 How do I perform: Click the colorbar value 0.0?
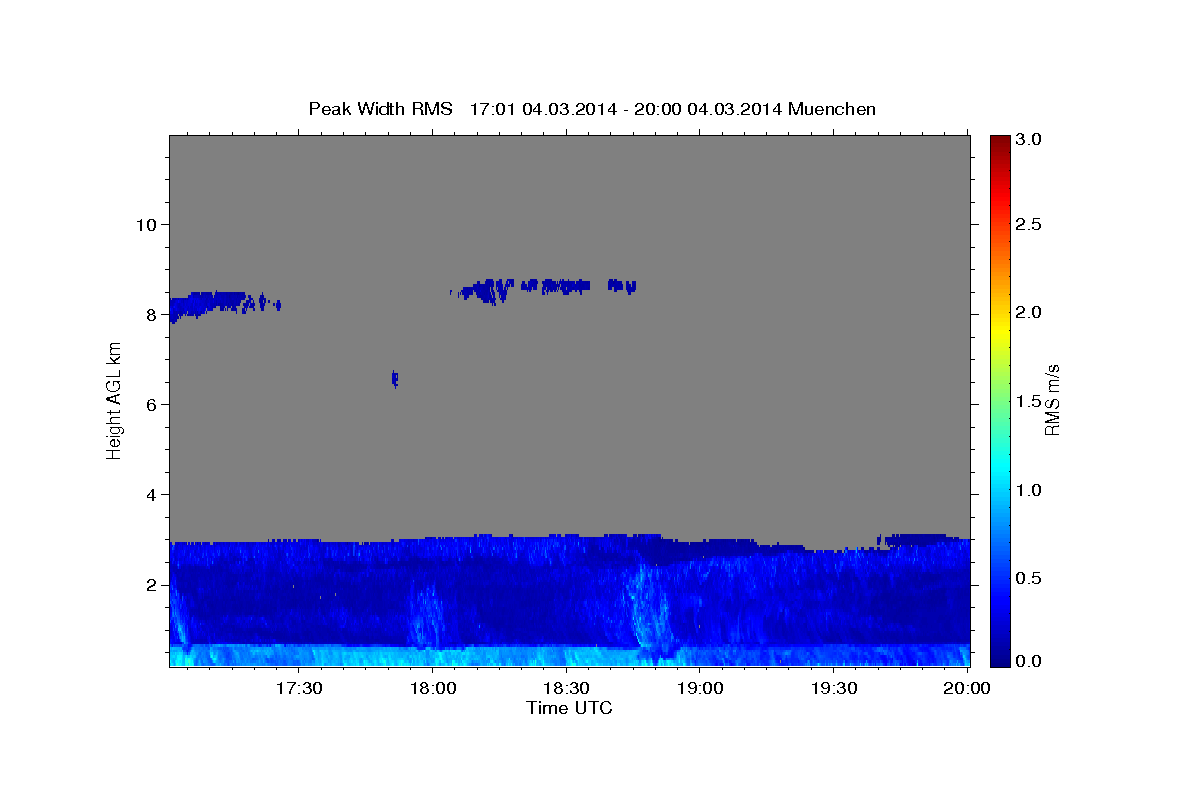click(1030, 662)
